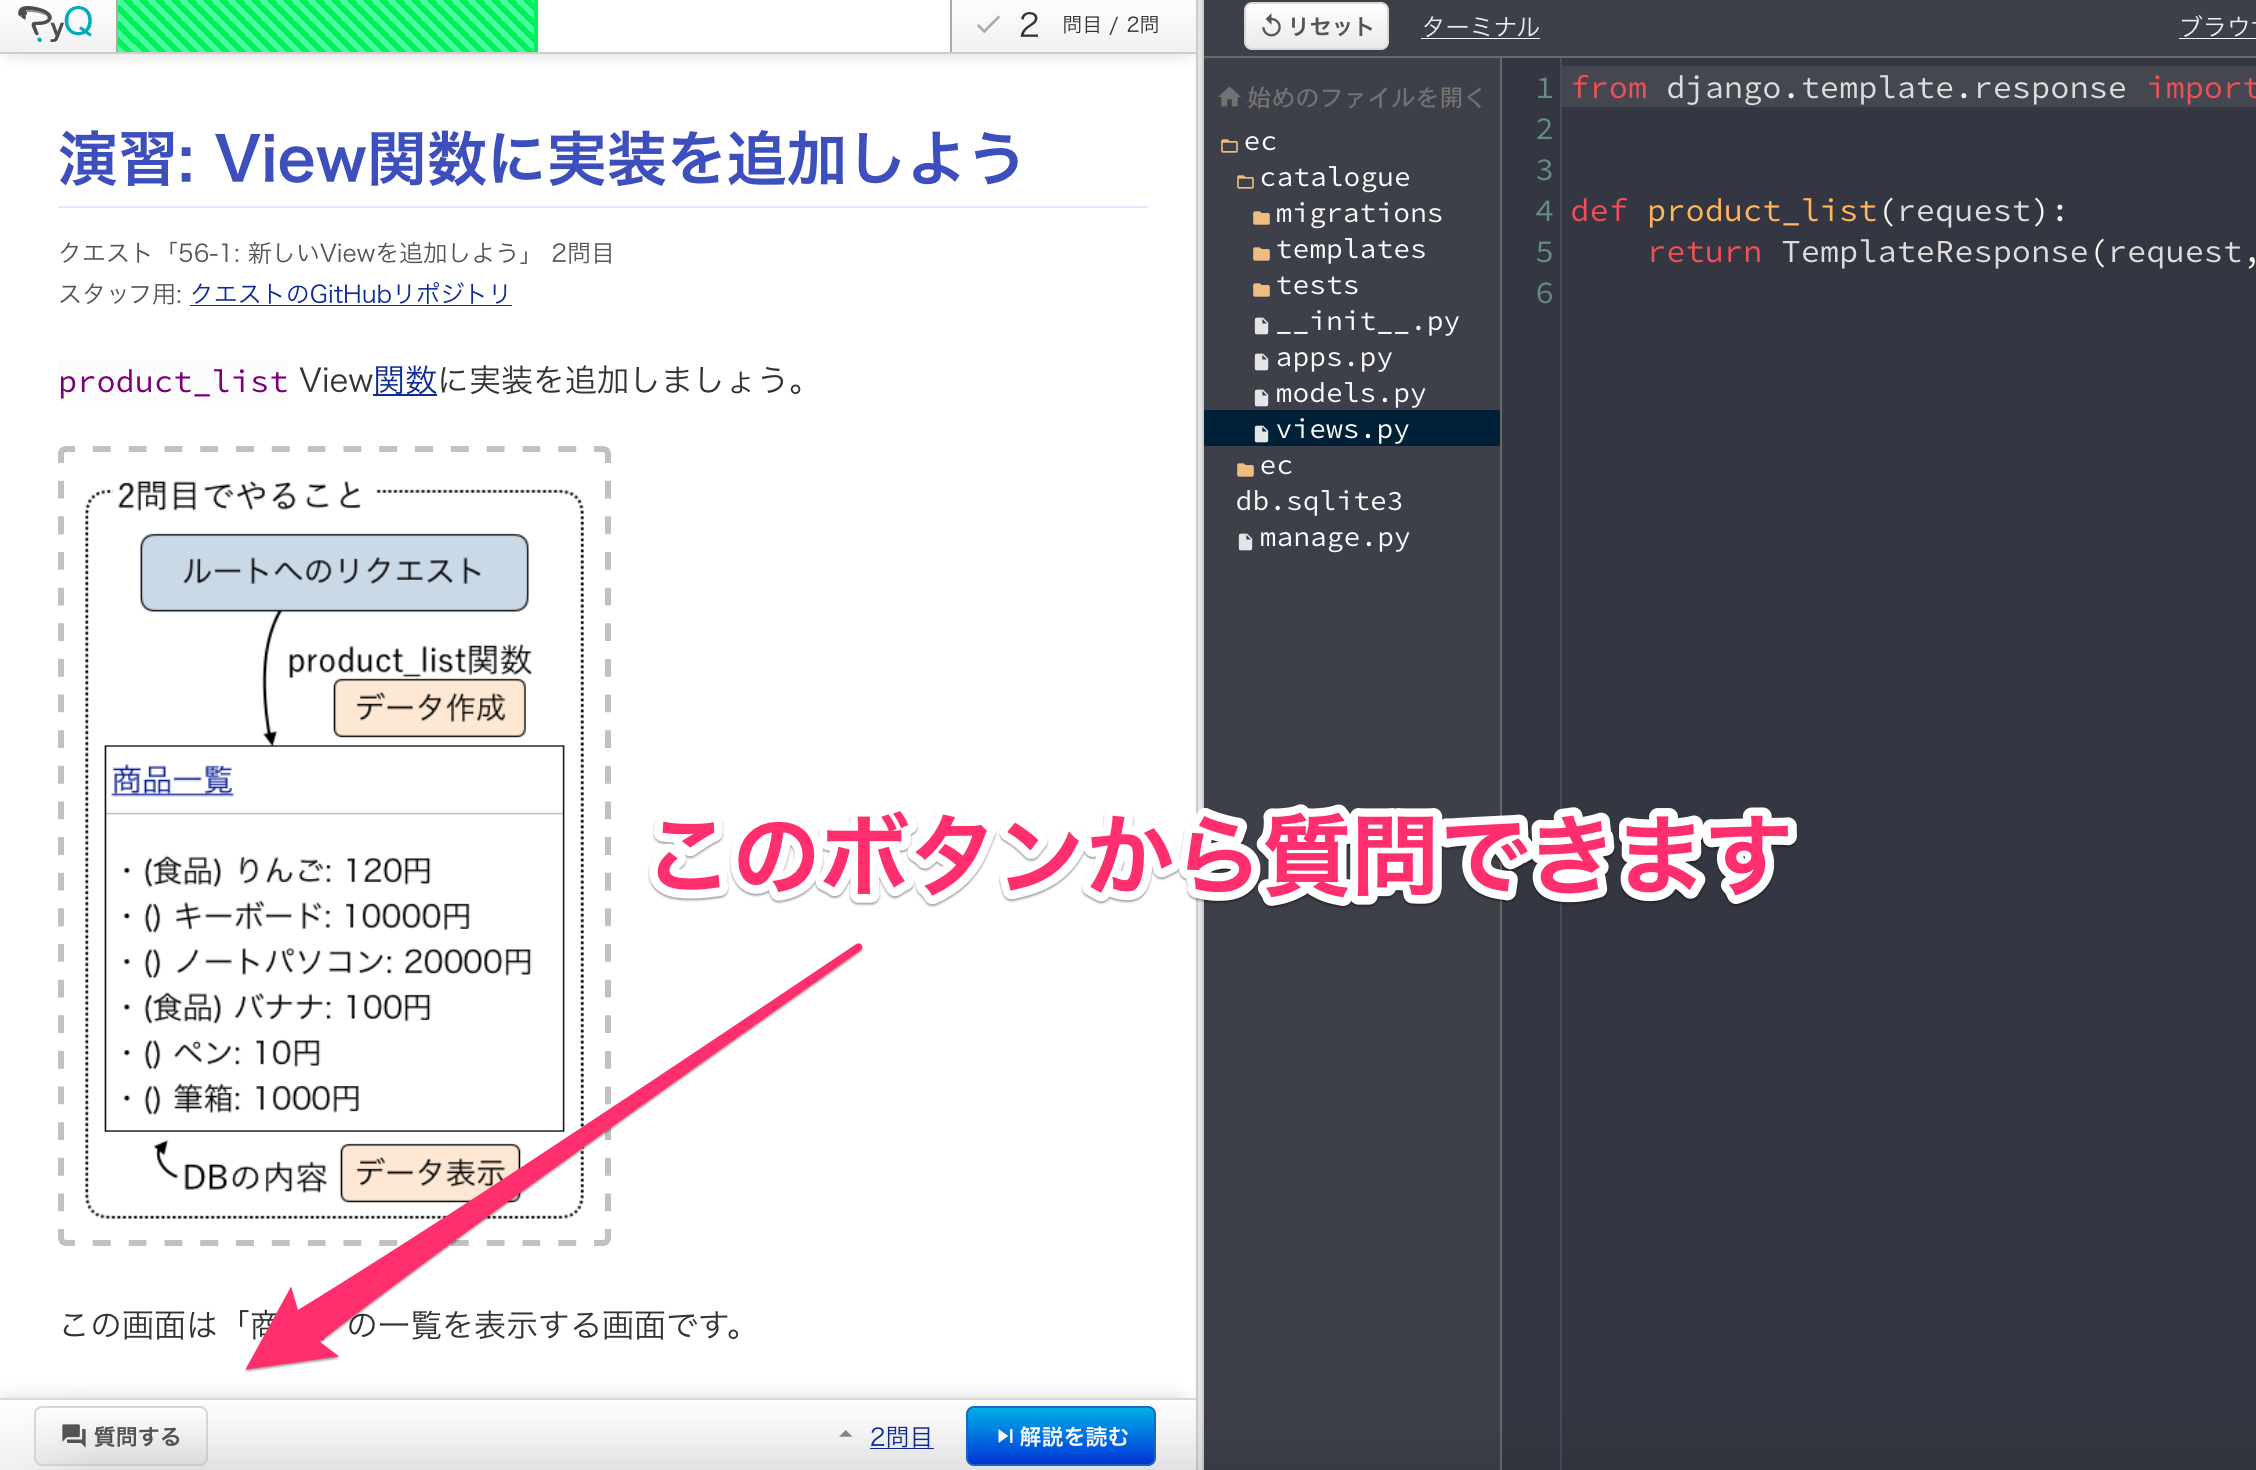Click the speech bubble icon on 質問する
Image resolution: width=2256 pixels, height=1470 pixels.
pos(75,1434)
